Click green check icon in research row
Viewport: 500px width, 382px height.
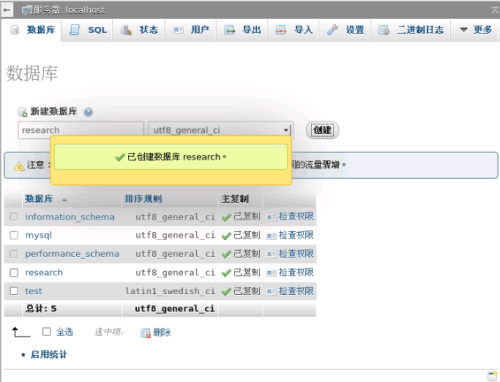tap(226, 273)
